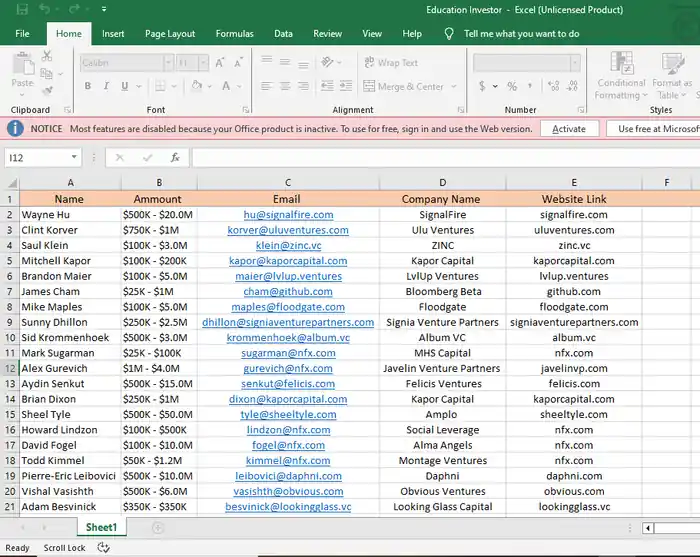Click the Paste clipboard icon
Viewport: 700px width, 557px height.
pos(23,65)
